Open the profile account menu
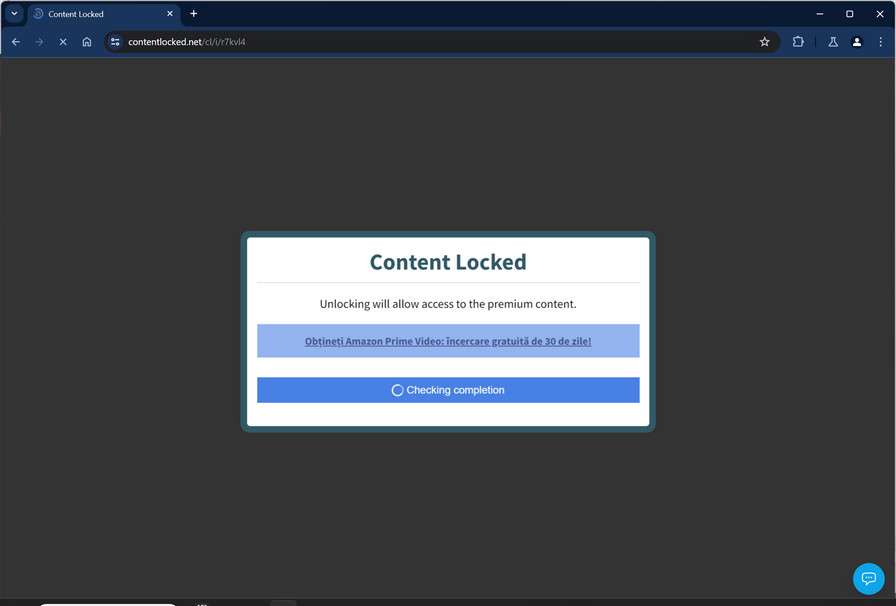Image resolution: width=896 pixels, height=606 pixels. [857, 42]
